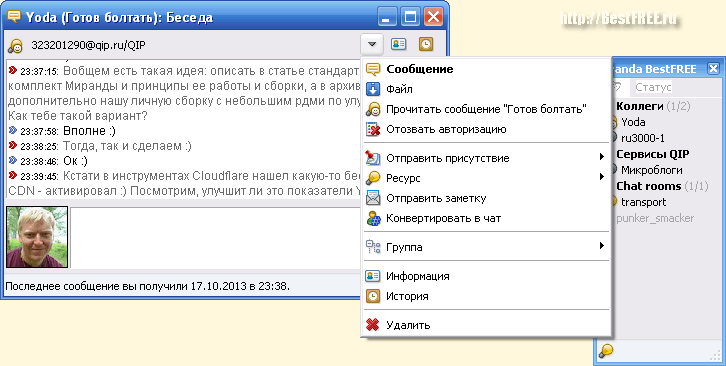Select ru3000-1 contact

643,138
